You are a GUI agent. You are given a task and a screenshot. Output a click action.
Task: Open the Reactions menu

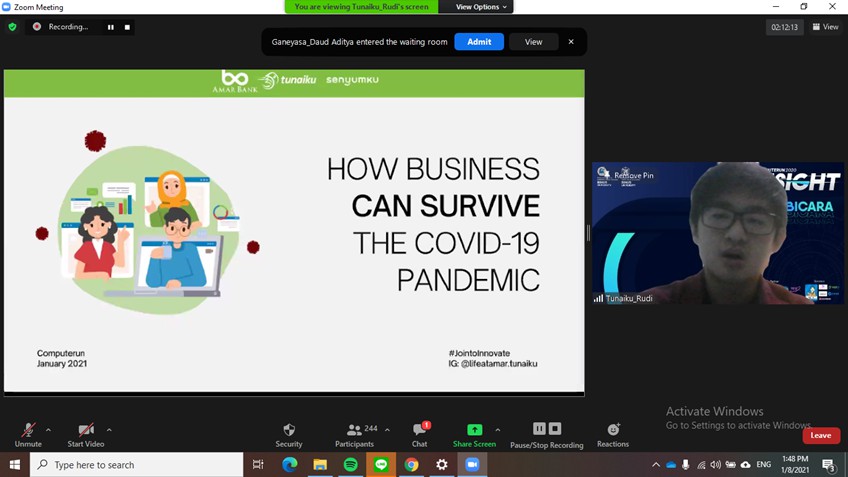[x=613, y=435]
